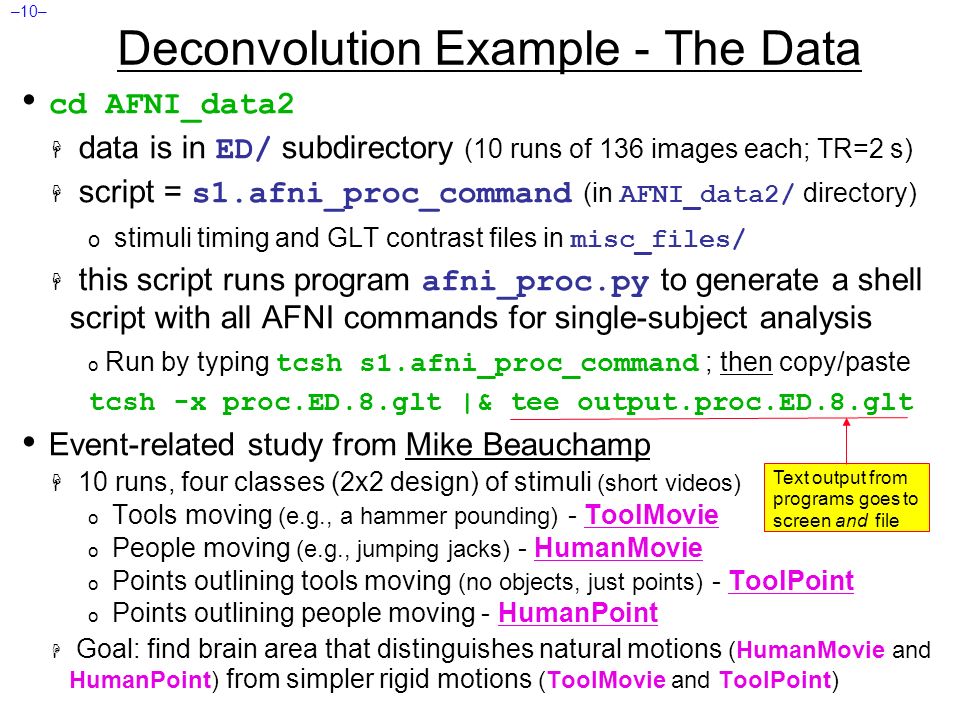The width and height of the screenshot is (960, 720).
Task: Click '(short videos)' text
Action: tap(669, 484)
